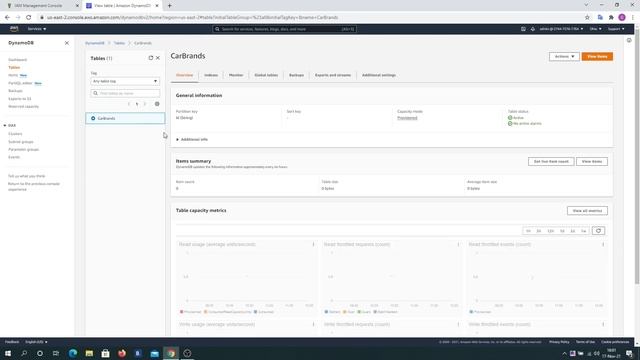Viewport: 640px width, 360px height.
Task: Close the Tables side panel
Action: click(158, 58)
